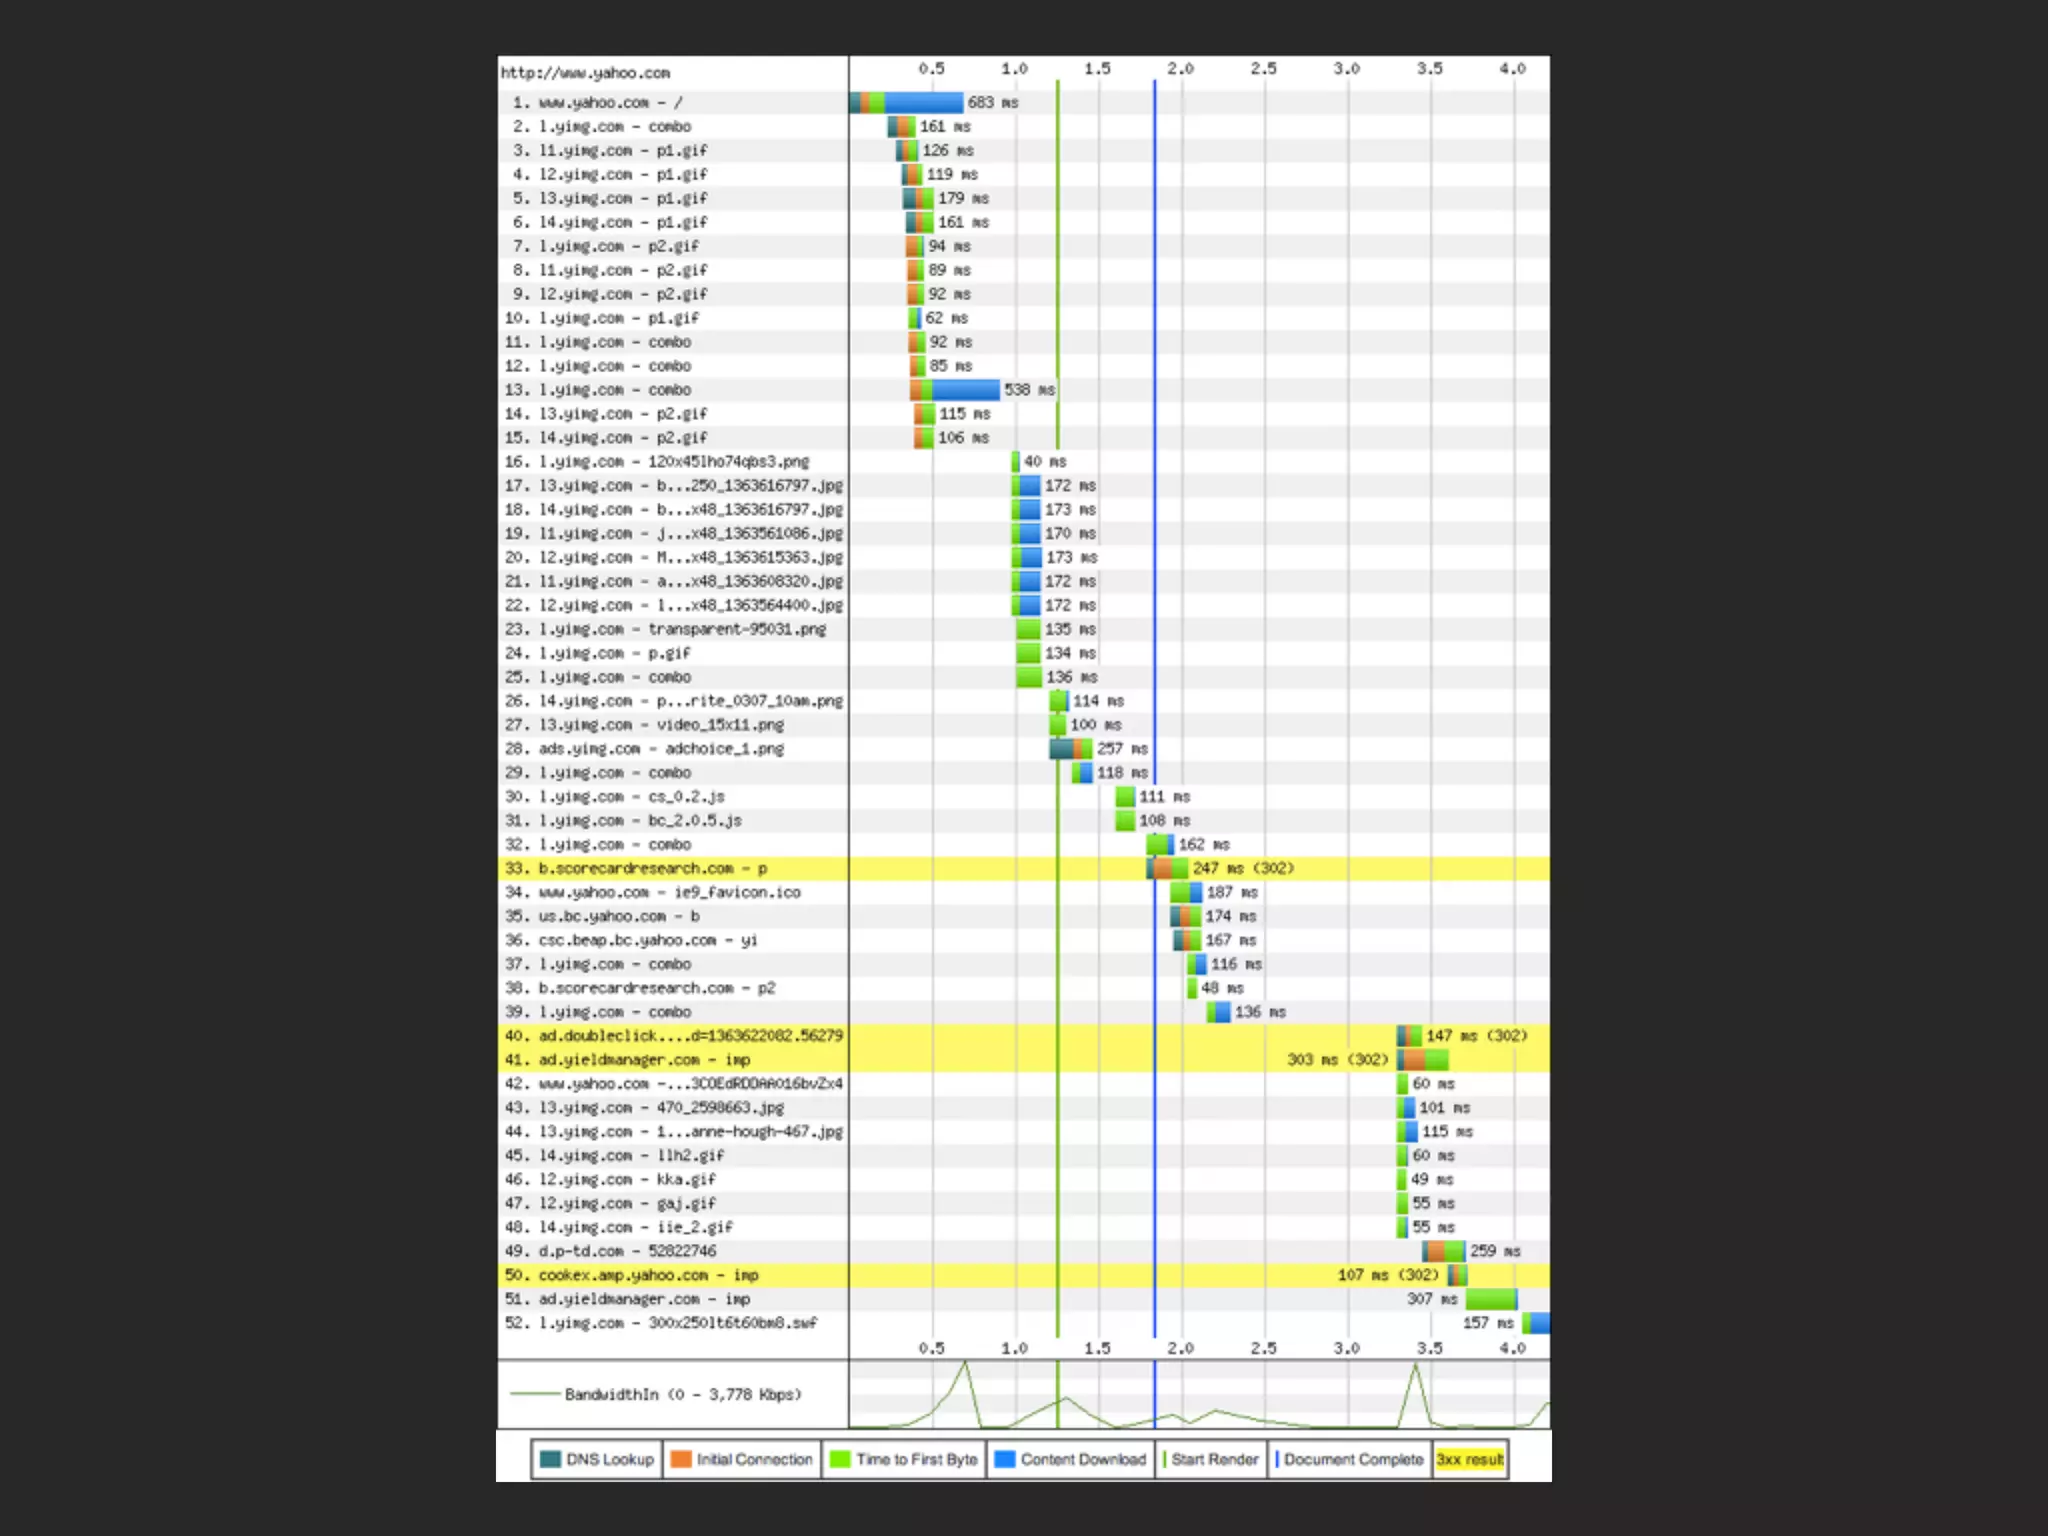Click the 107 ms (302) label
Screen dimensions: 2048x1536
click(x=1388, y=1275)
